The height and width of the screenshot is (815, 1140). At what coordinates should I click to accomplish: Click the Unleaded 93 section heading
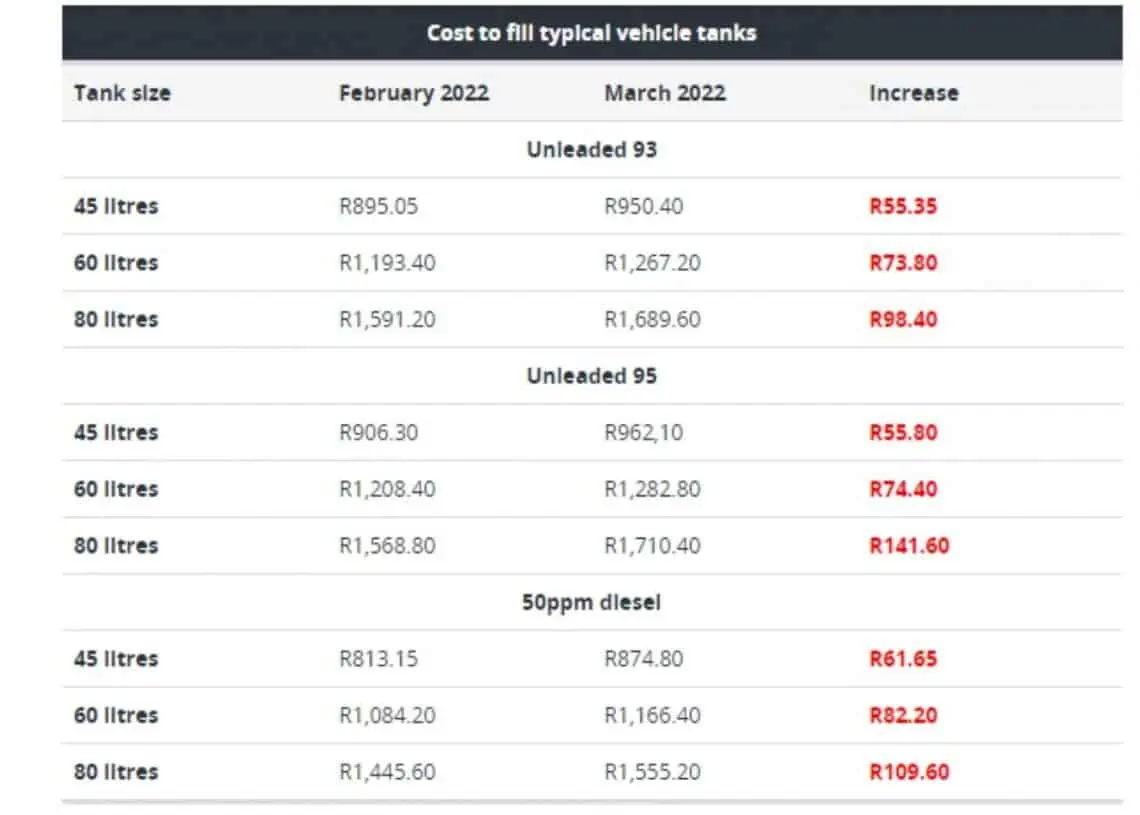(x=592, y=150)
